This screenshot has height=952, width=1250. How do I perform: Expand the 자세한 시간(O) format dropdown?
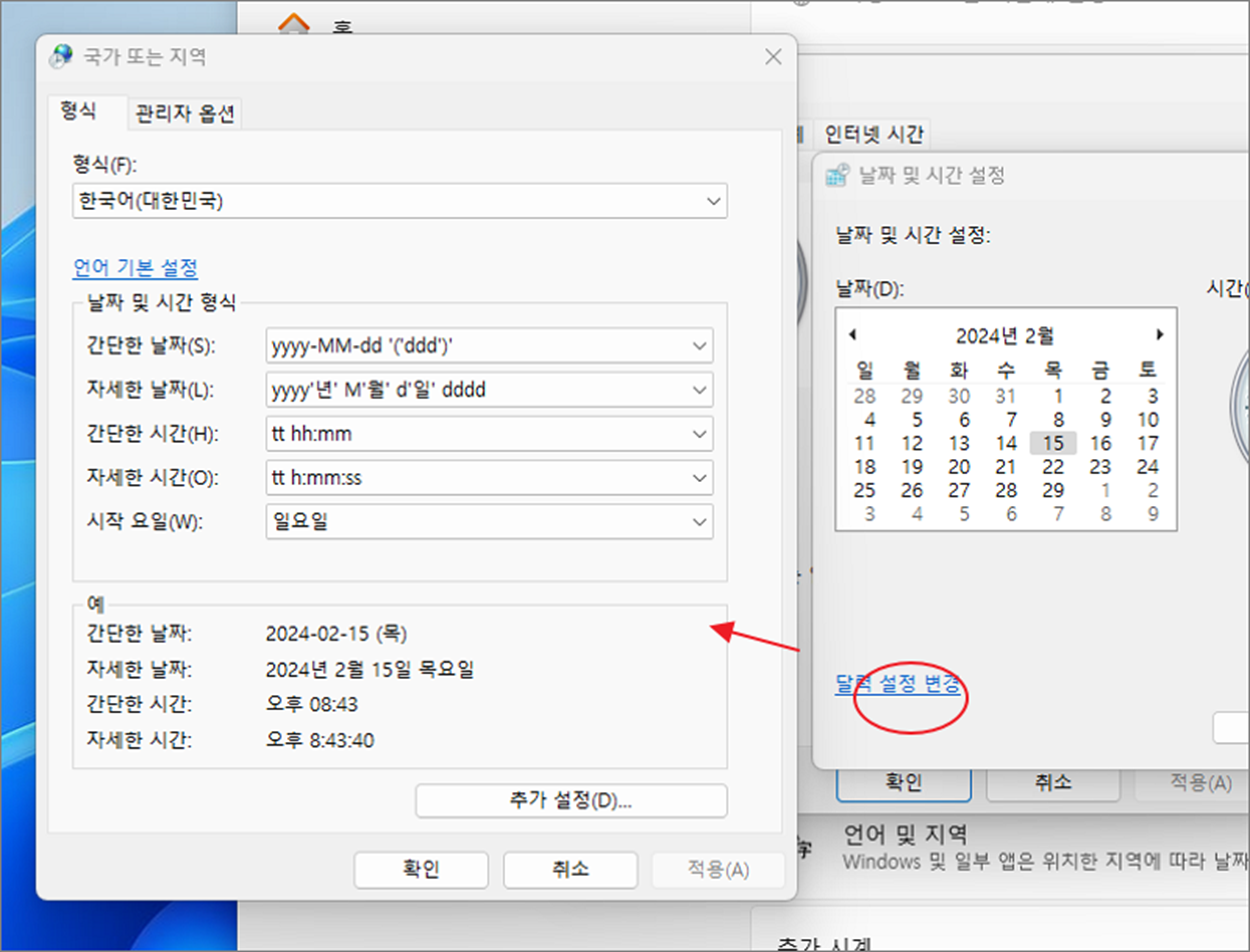pyautogui.click(x=699, y=477)
